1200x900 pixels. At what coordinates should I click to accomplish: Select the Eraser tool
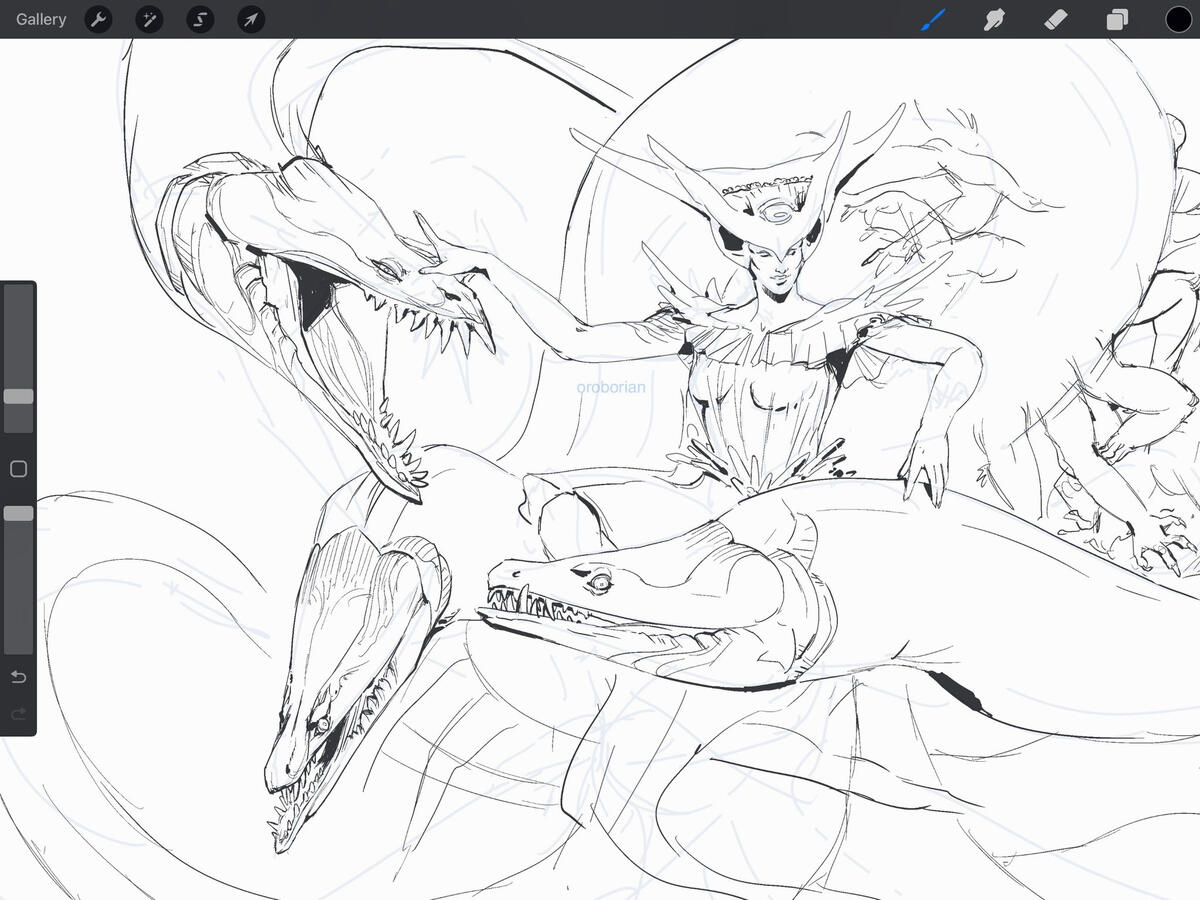tap(1055, 19)
